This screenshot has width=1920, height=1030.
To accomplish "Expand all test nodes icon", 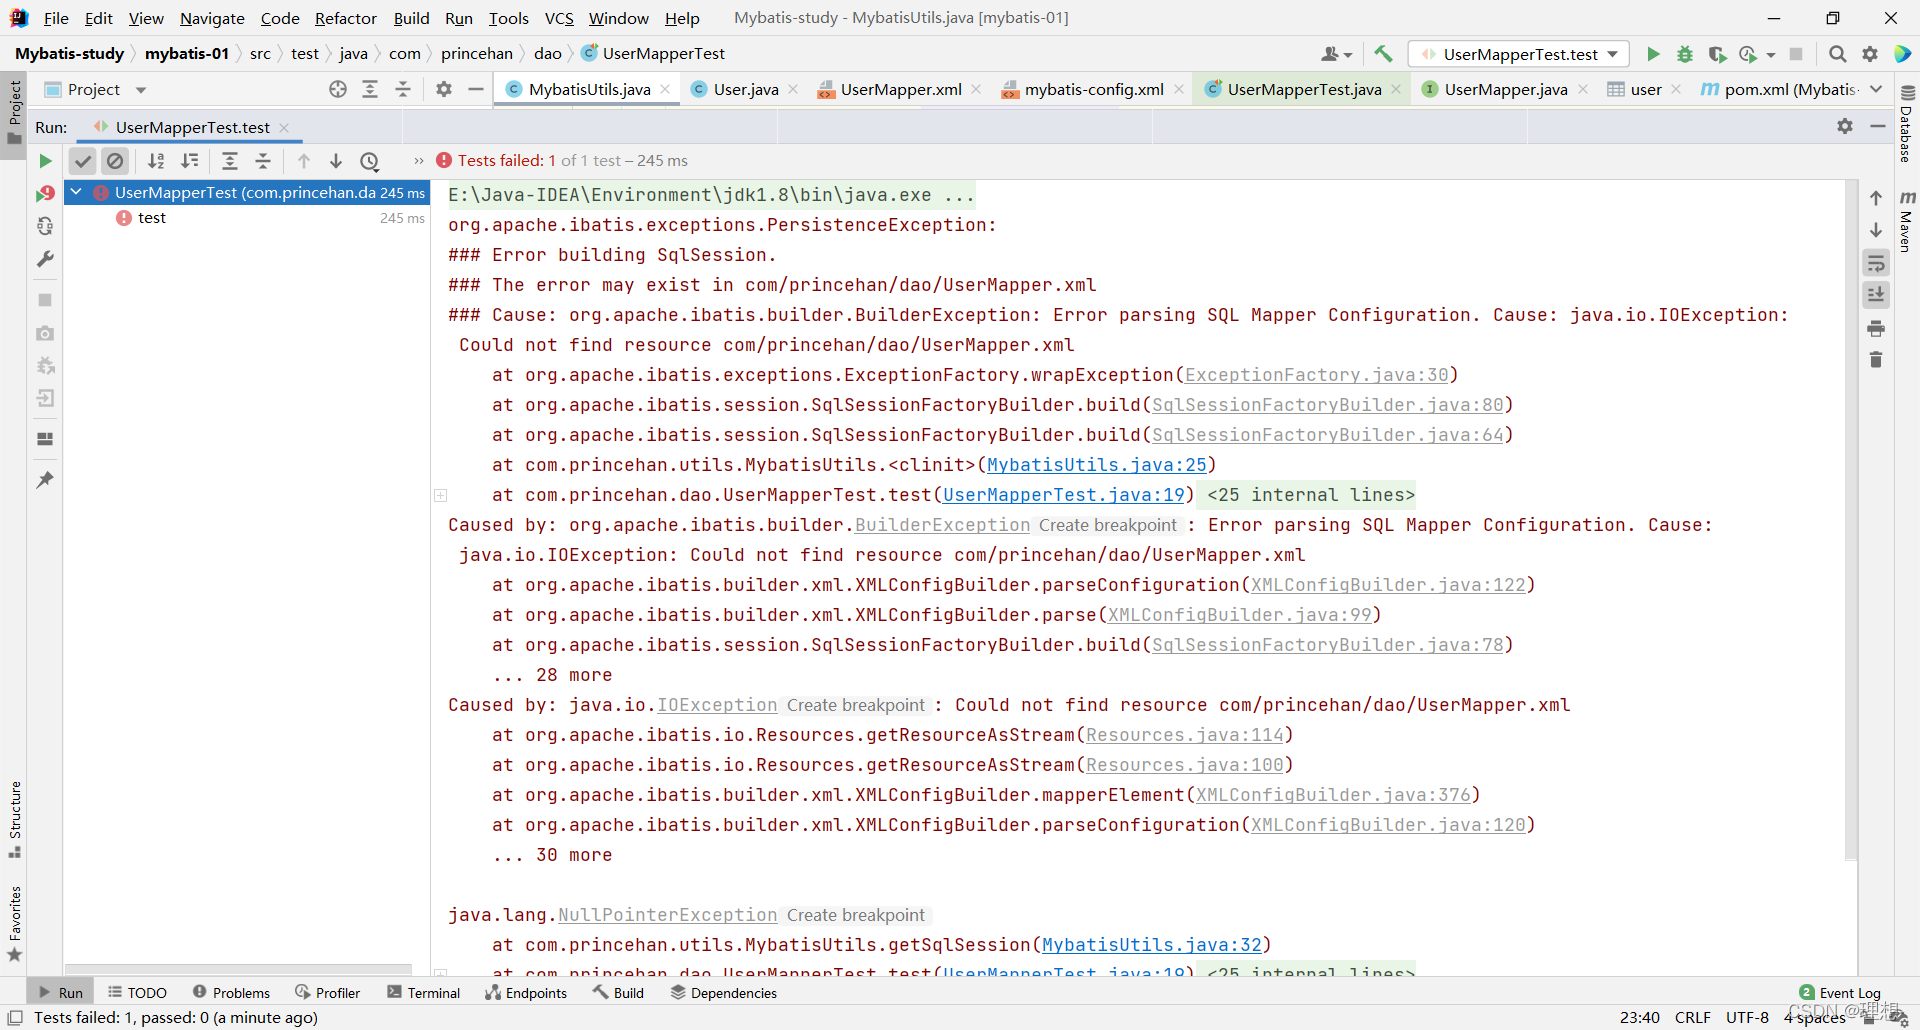I will 230,161.
